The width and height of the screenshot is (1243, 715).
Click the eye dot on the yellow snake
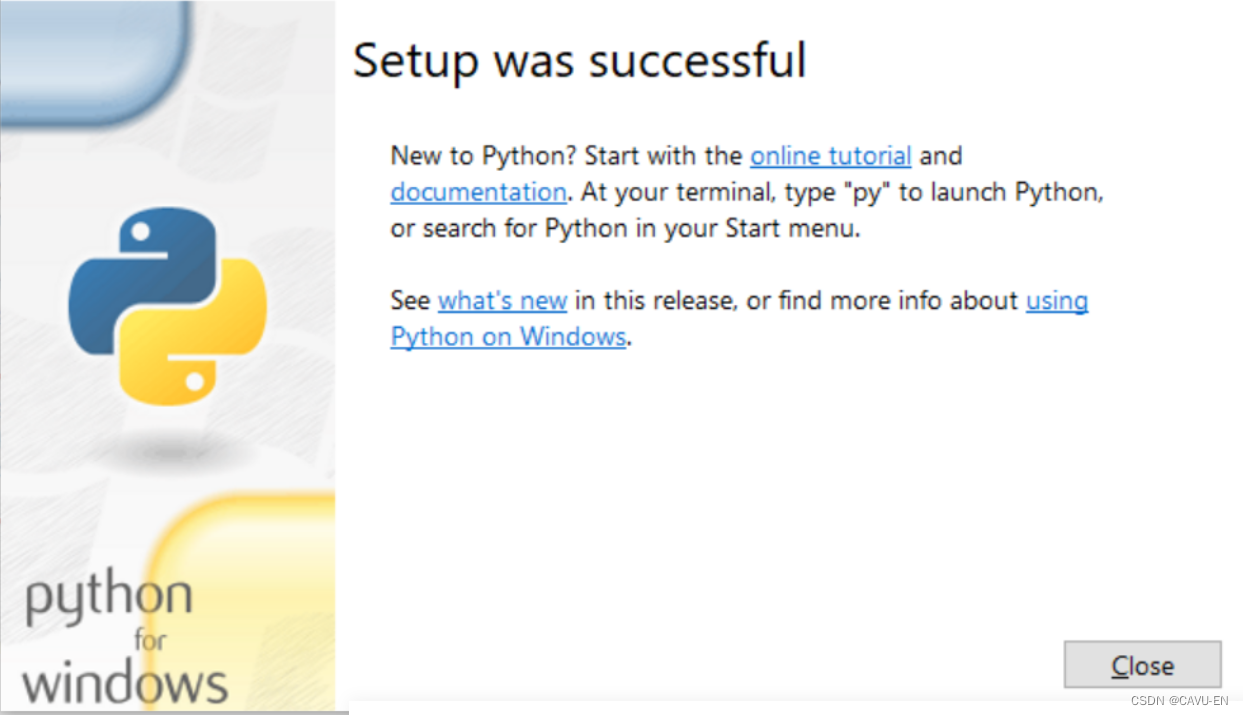[x=196, y=380]
